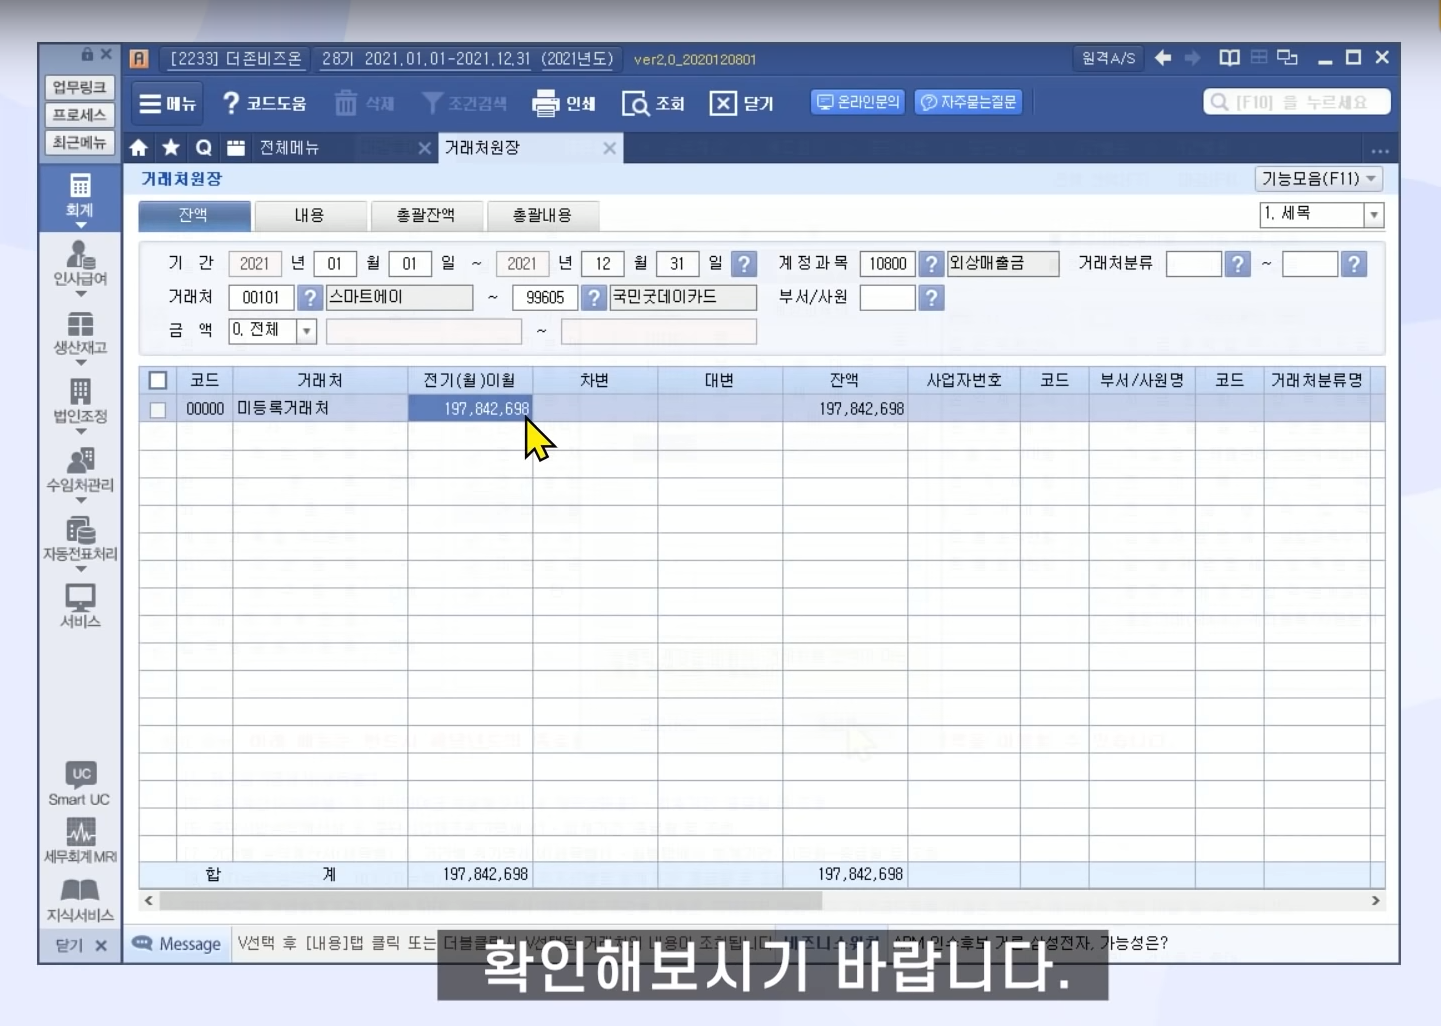Screen dimensions: 1441x1026
Task: Open 세무회계MRI in sidebar
Action: pyautogui.click(x=80, y=841)
